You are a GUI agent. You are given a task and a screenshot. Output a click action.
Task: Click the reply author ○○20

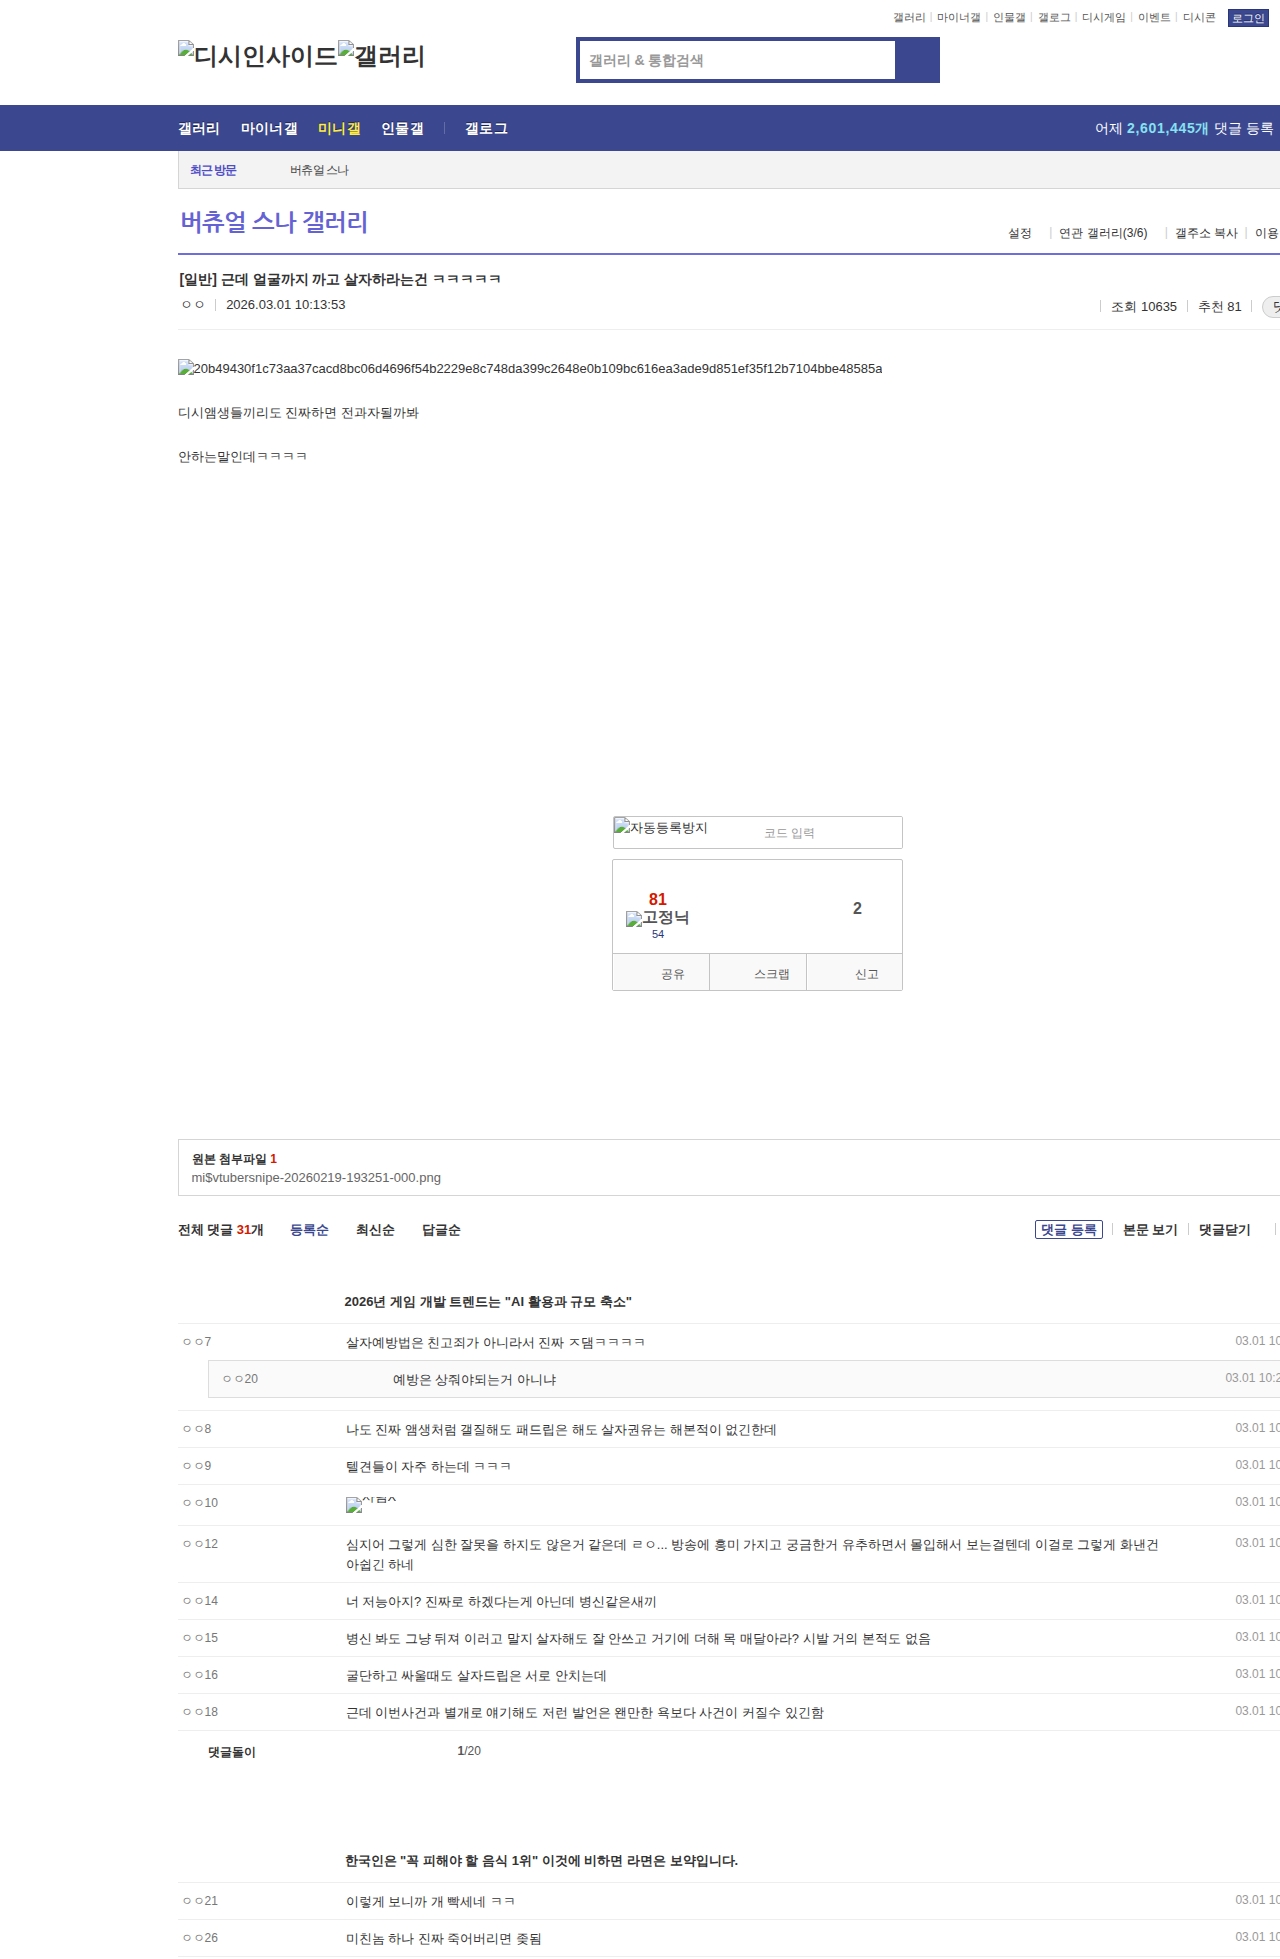click(240, 1379)
